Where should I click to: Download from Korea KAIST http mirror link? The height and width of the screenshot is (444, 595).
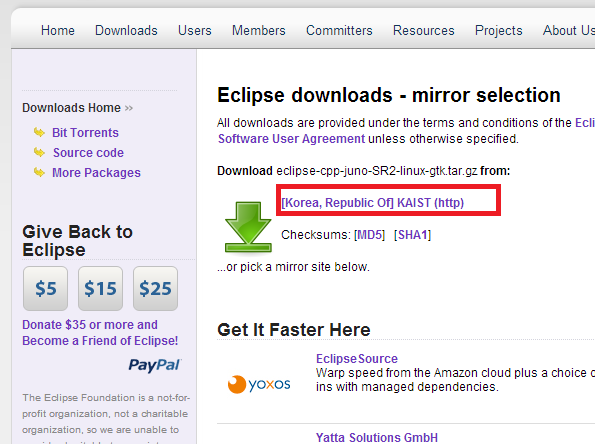[373, 203]
